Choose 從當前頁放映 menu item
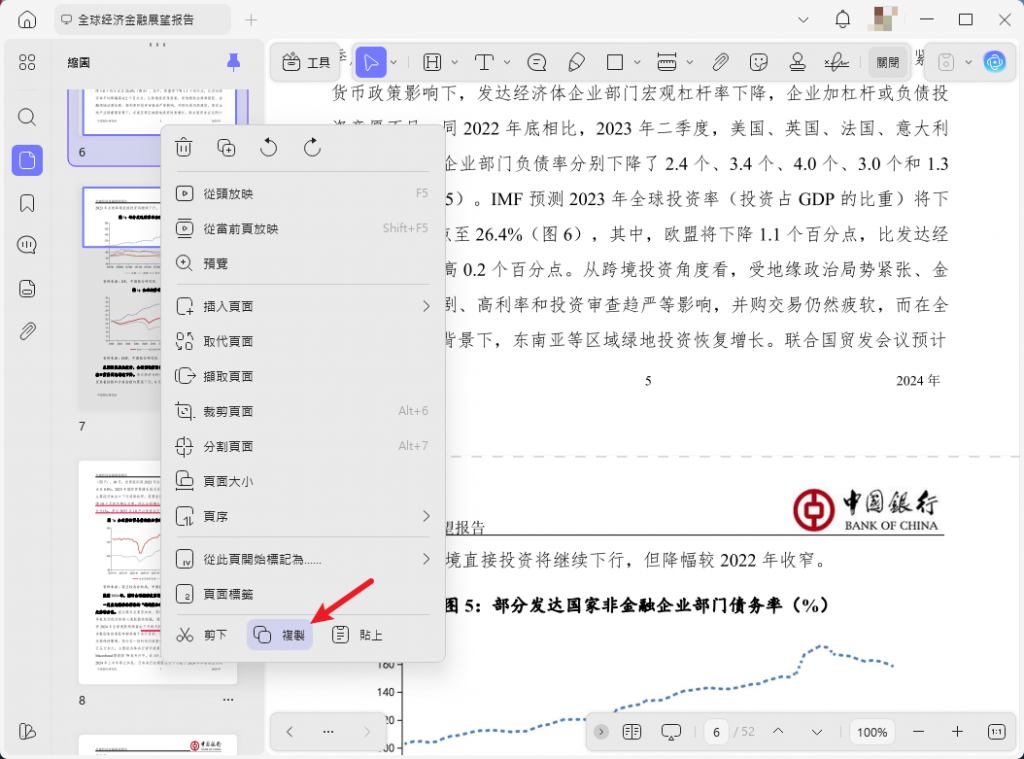Image resolution: width=1024 pixels, height=759 pixels. 302,229
